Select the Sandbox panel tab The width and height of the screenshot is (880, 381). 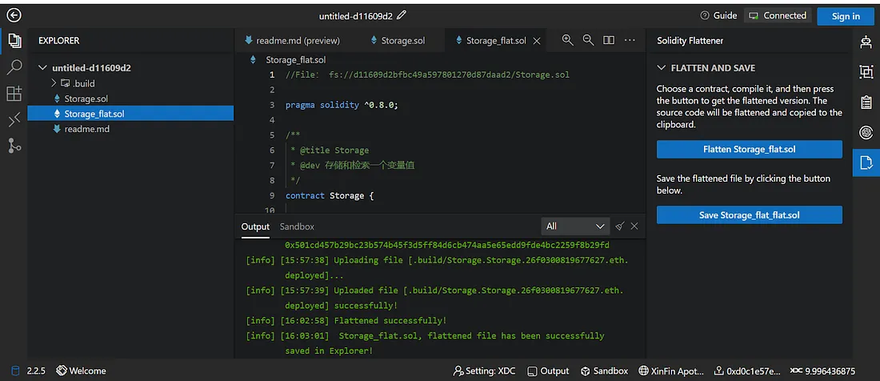pyautogui.click(x=297, y=227)
